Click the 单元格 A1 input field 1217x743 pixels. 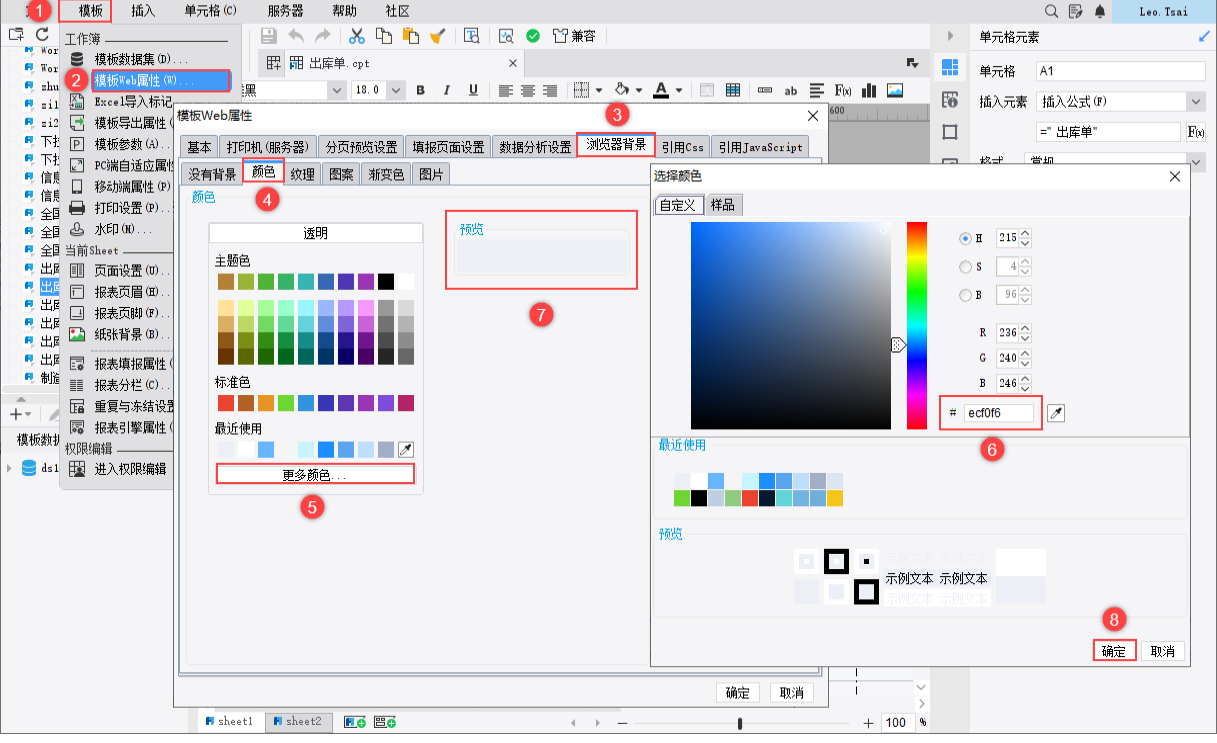(1121, 71)
